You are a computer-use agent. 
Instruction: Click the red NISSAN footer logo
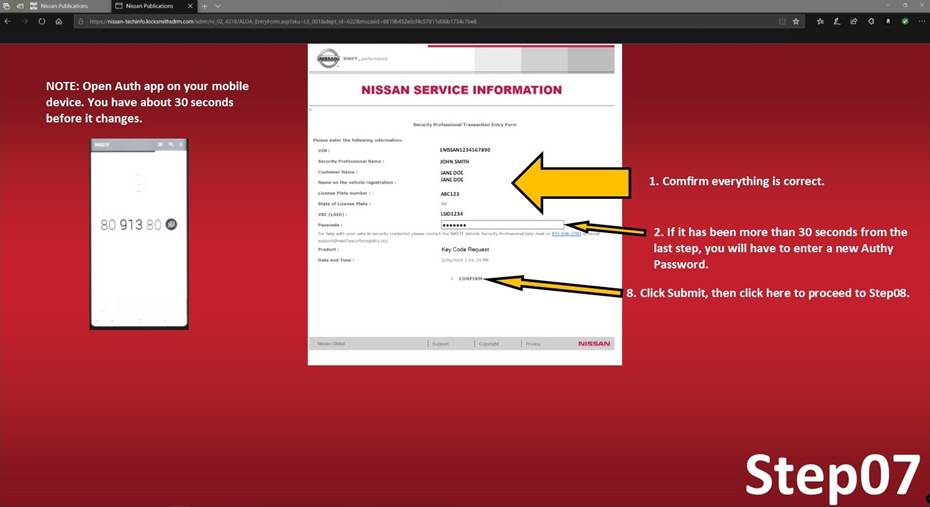coord(594,344)
